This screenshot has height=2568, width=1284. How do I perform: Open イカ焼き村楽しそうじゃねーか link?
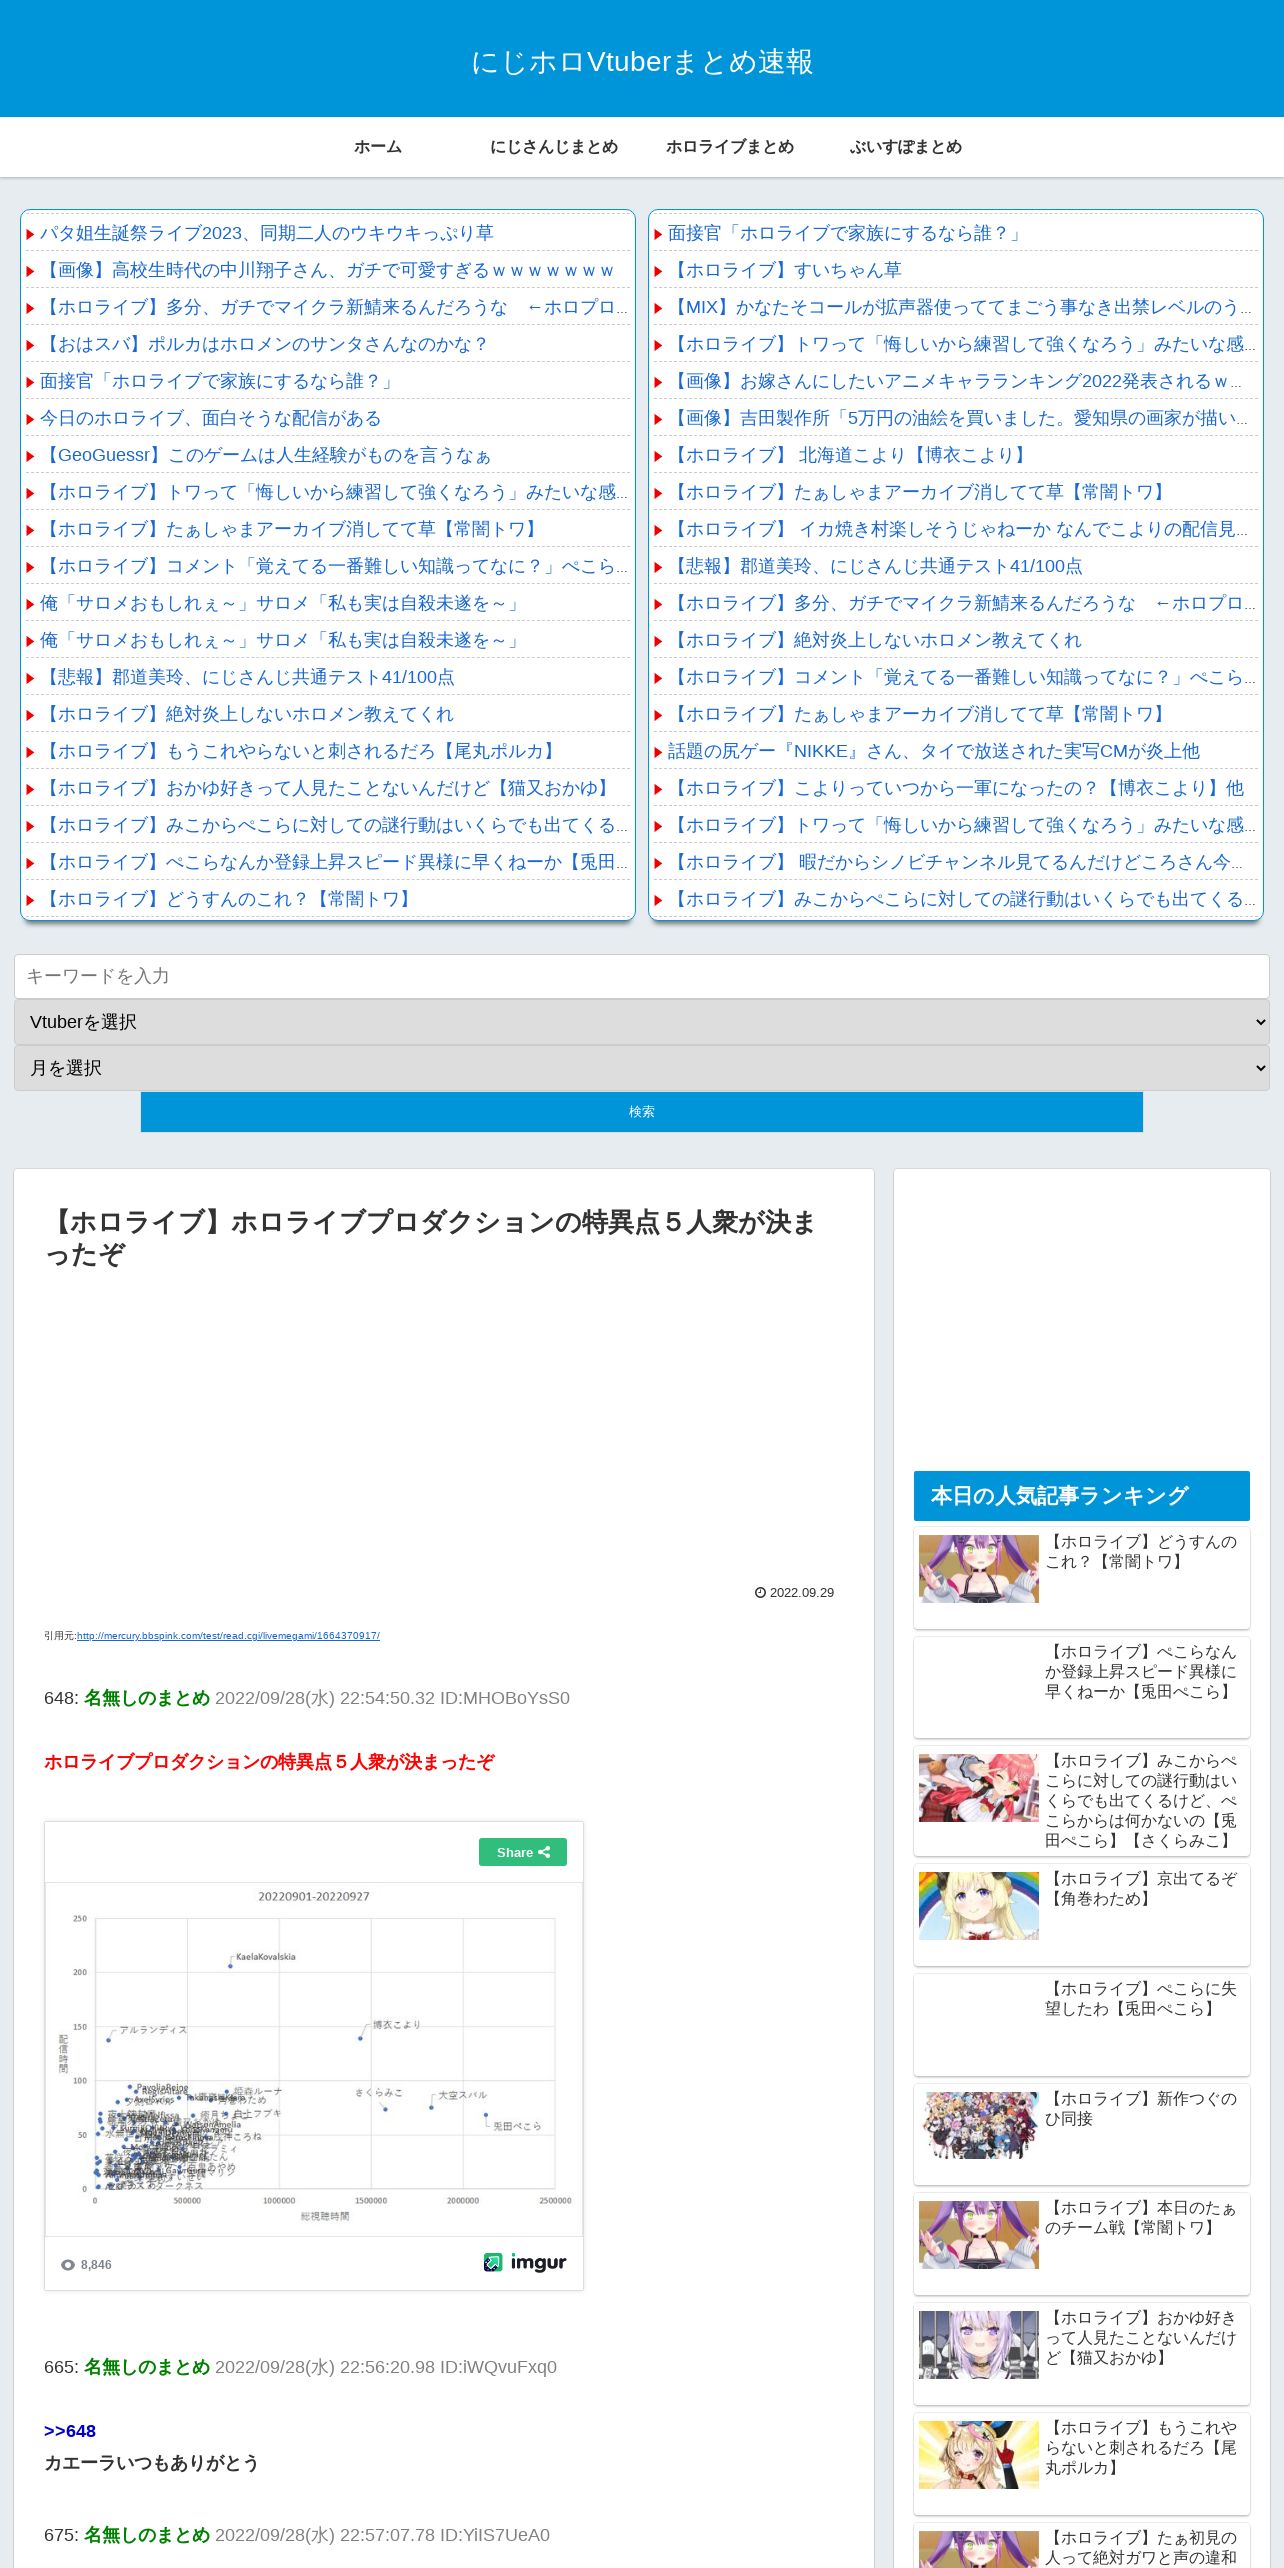click(x=958, y=529)
